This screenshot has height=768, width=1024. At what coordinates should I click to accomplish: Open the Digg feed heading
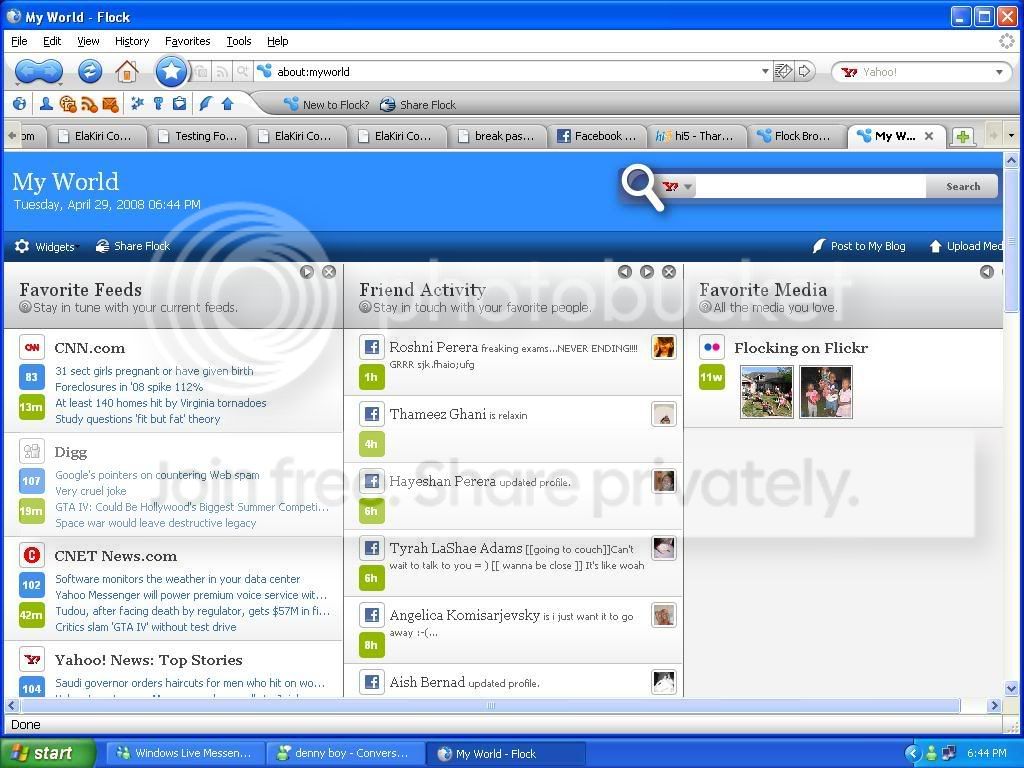[71, 453]
